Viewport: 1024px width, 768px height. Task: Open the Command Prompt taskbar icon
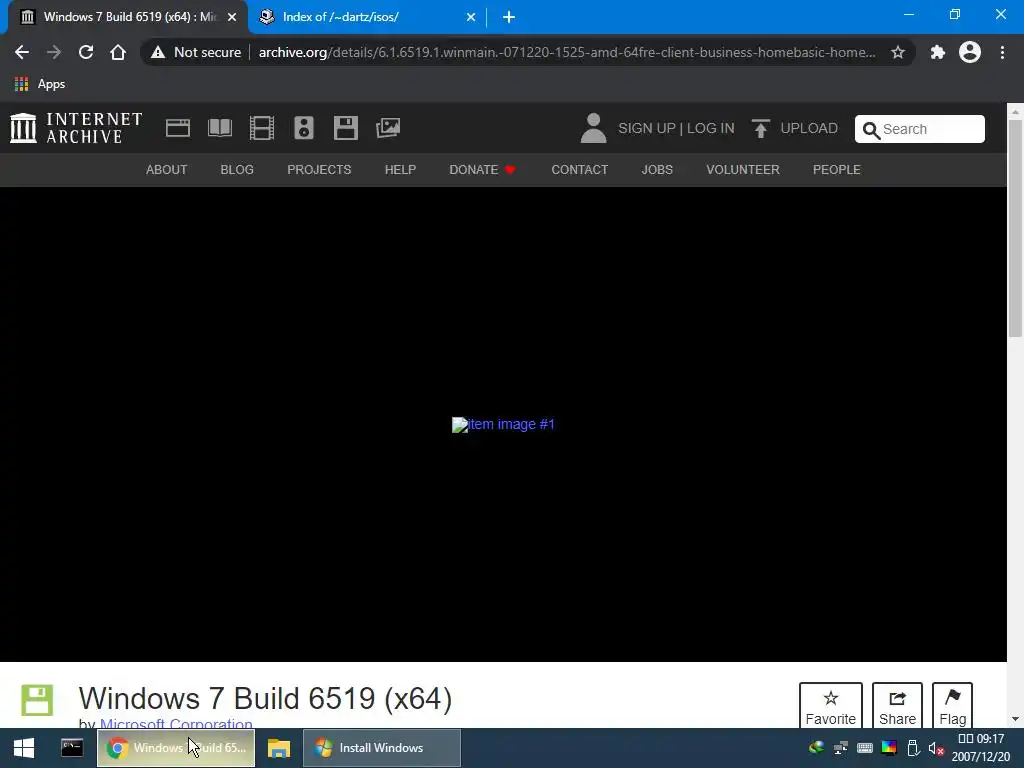(72, 747)
